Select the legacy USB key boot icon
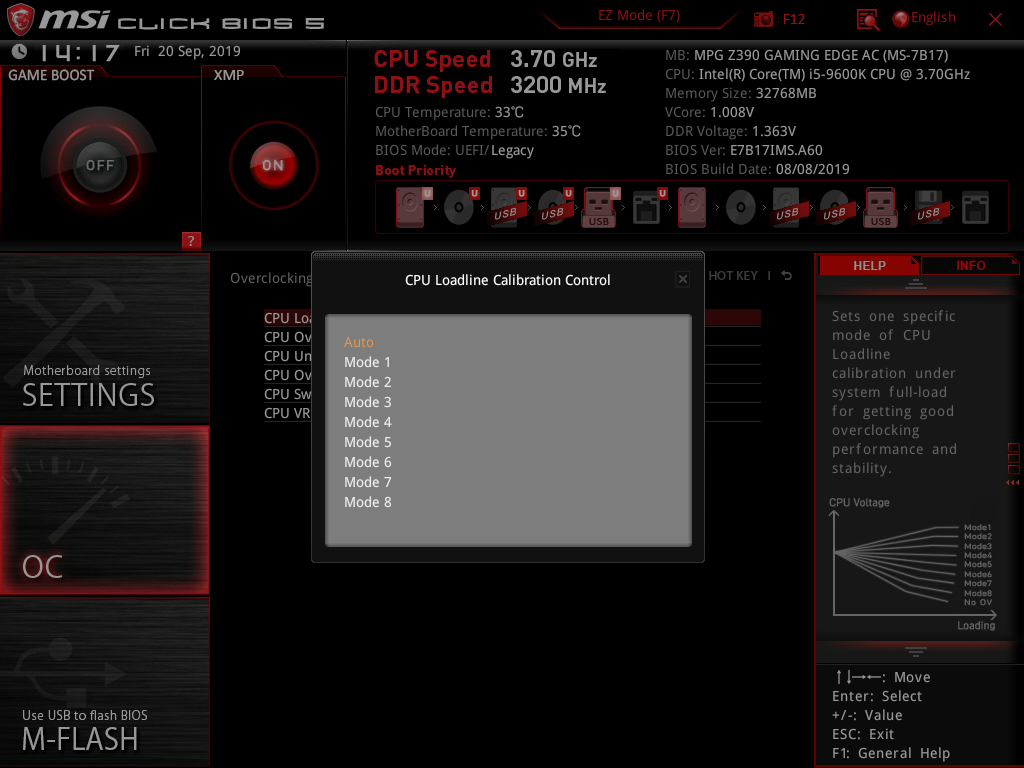This screenshot has width=1024, height=768. (881, 207)
